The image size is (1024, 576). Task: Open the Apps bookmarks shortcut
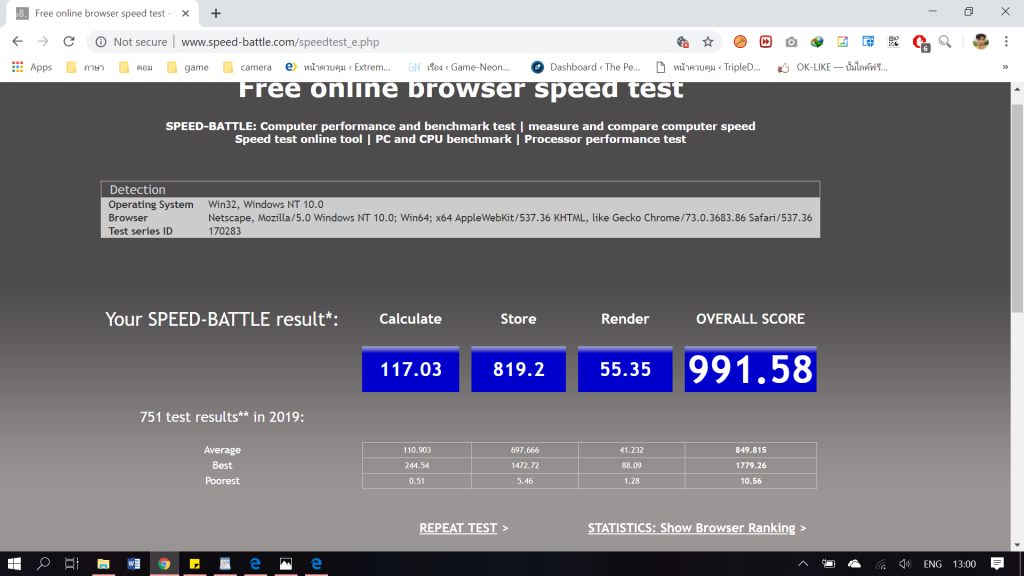click(32, 67)
